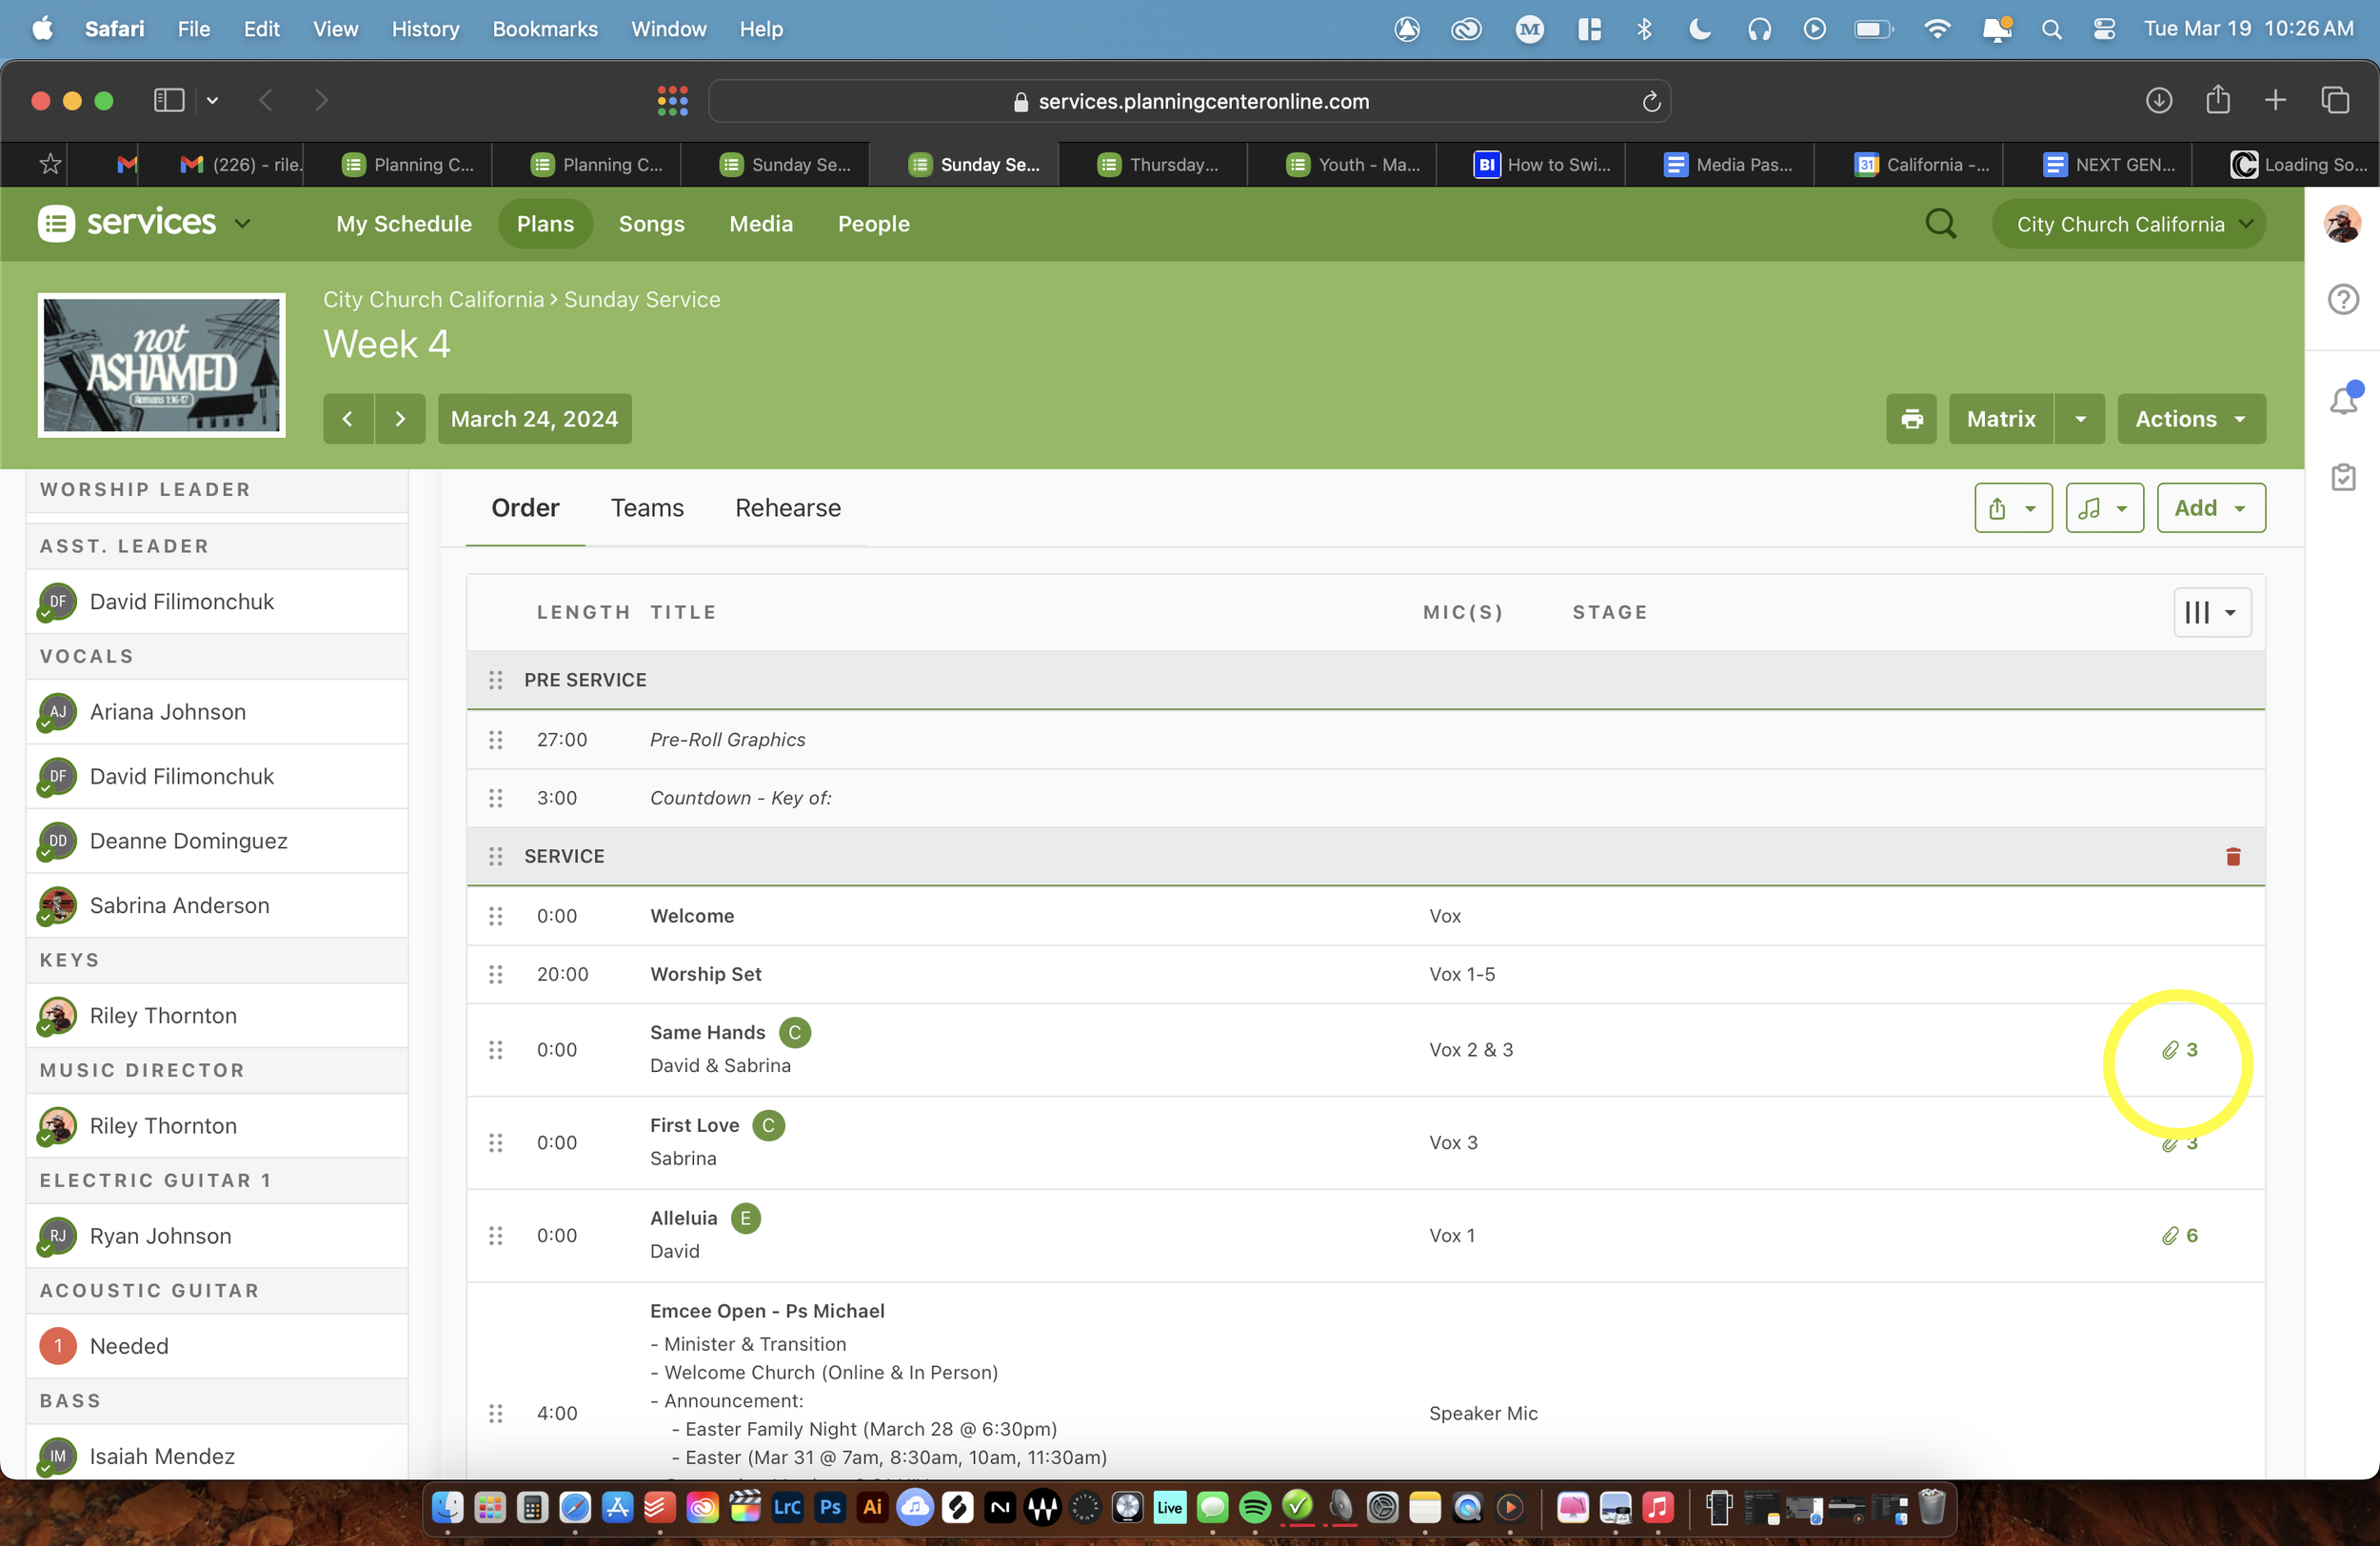Click the print plan icon
The width and height of the screenshot is (2380, 1546).
tap(1910, 419)
